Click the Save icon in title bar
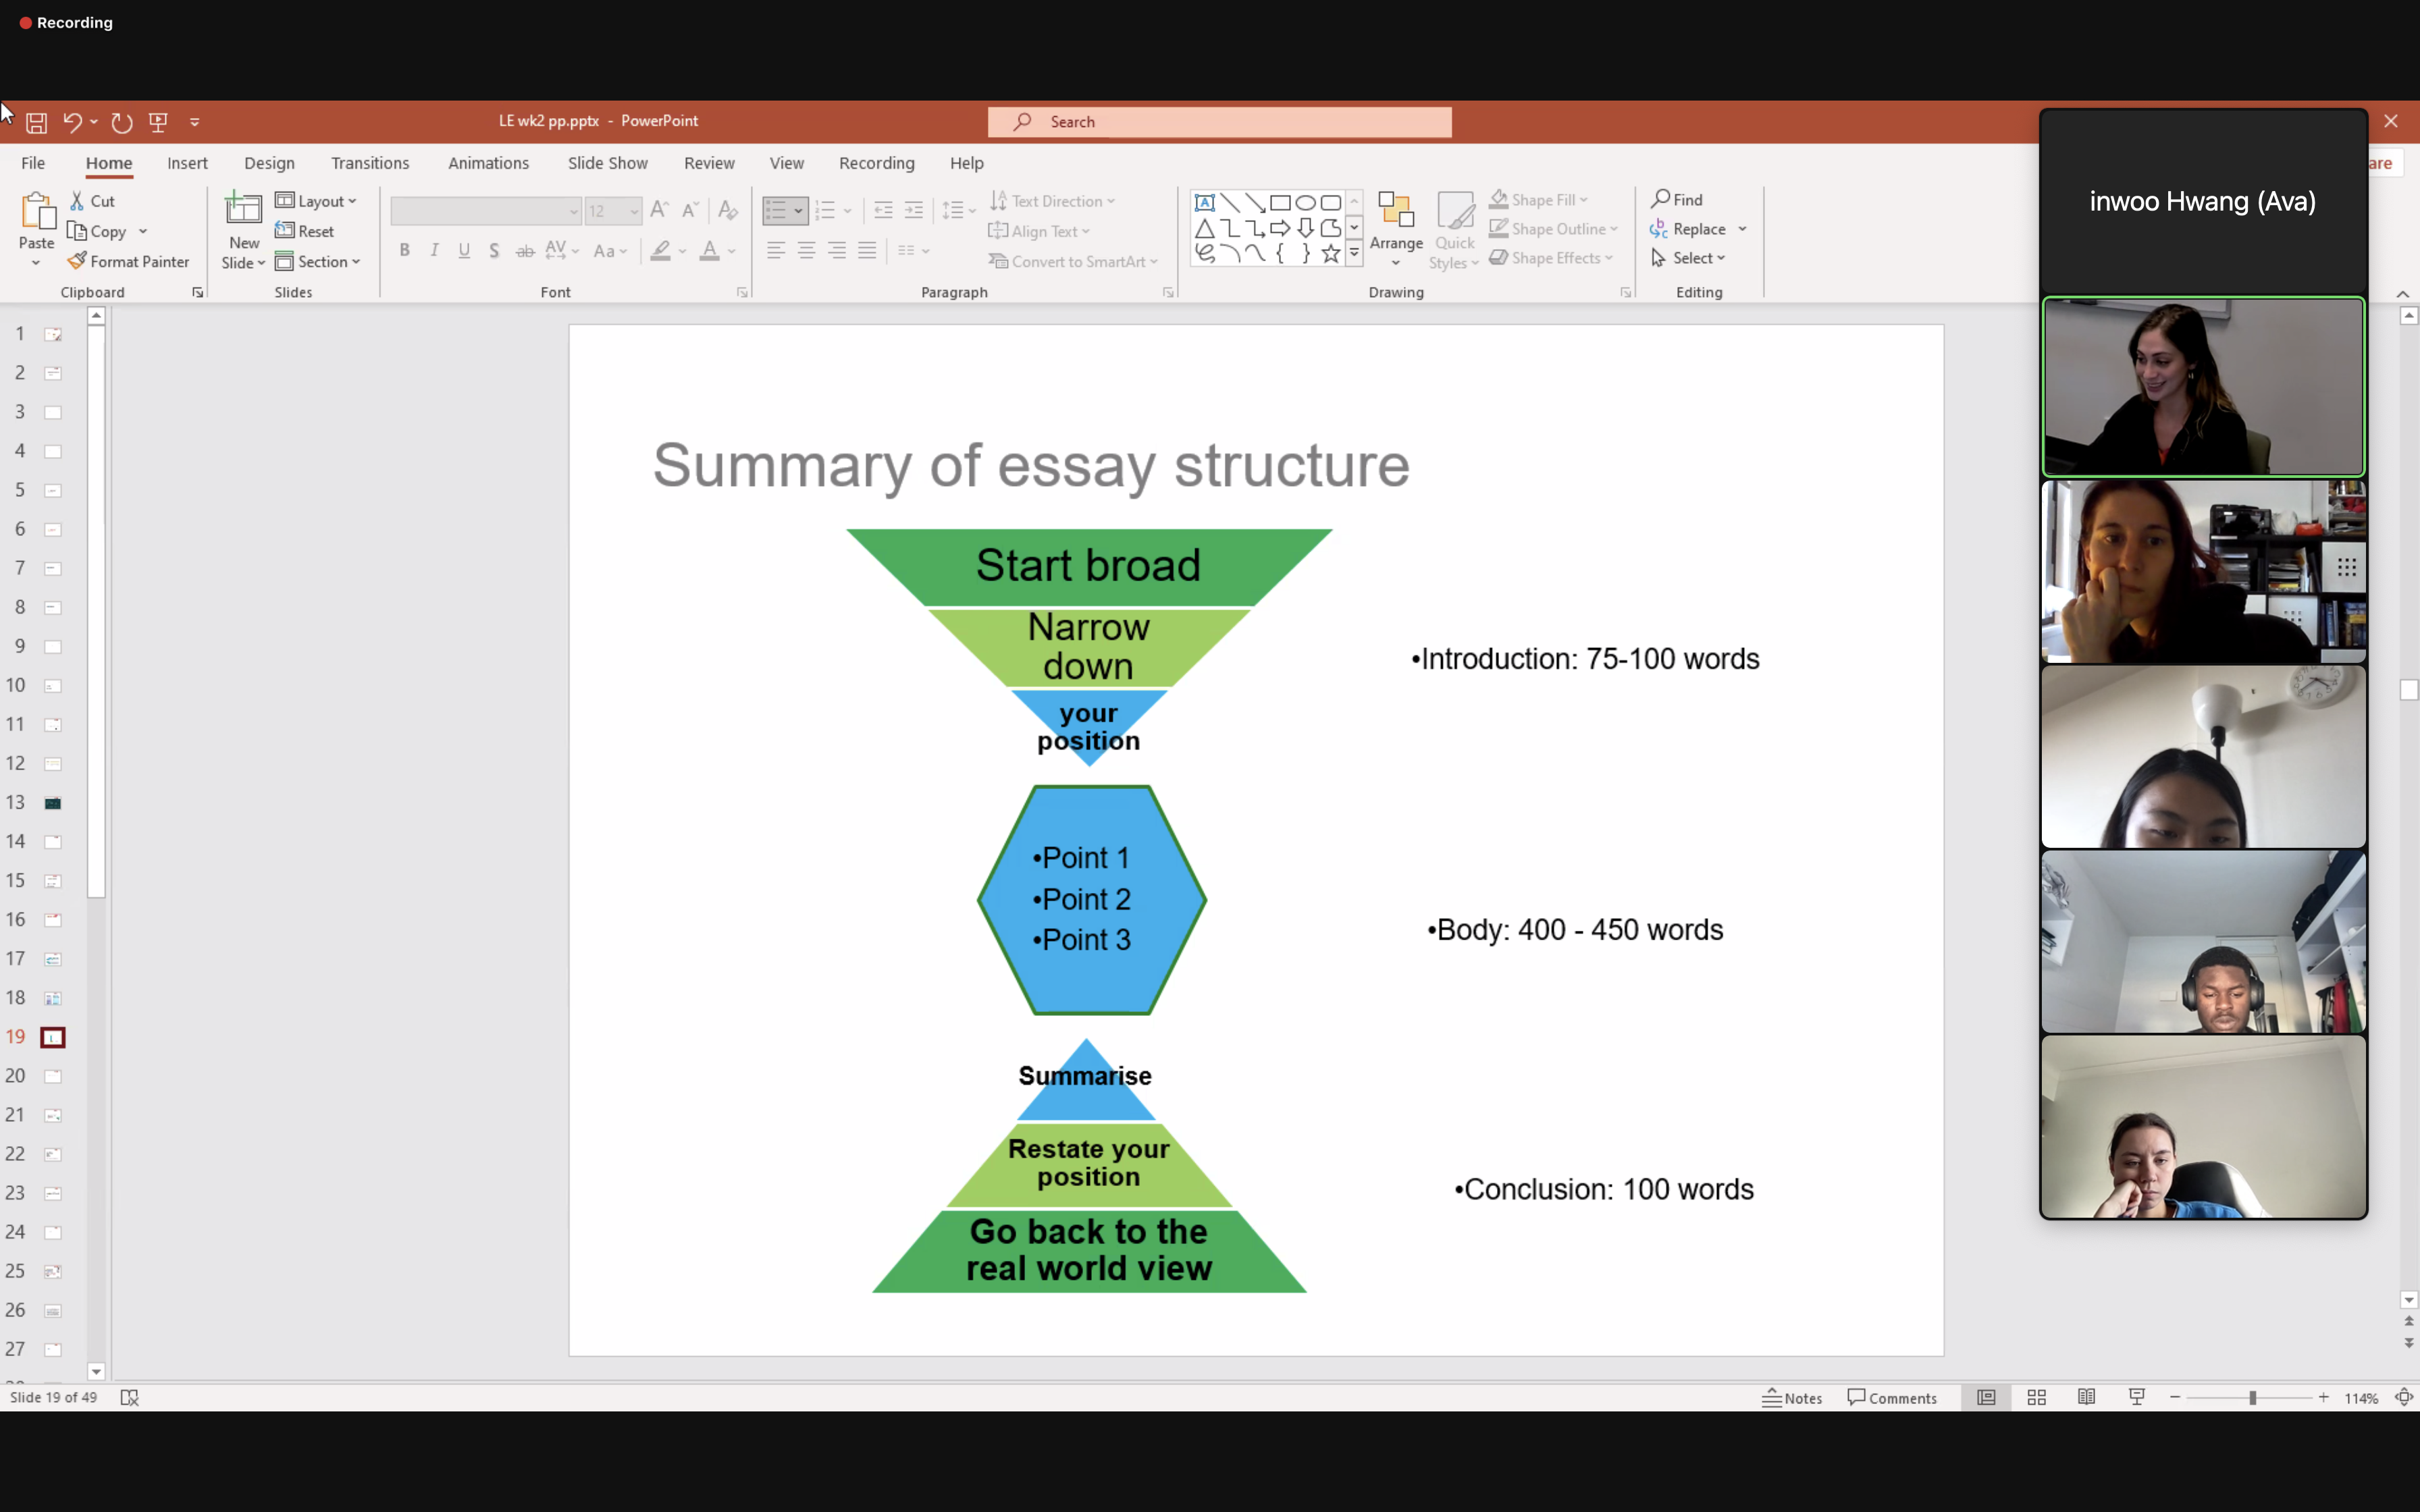Screen dimensions: 2420x1512 [x=36, y=122]
